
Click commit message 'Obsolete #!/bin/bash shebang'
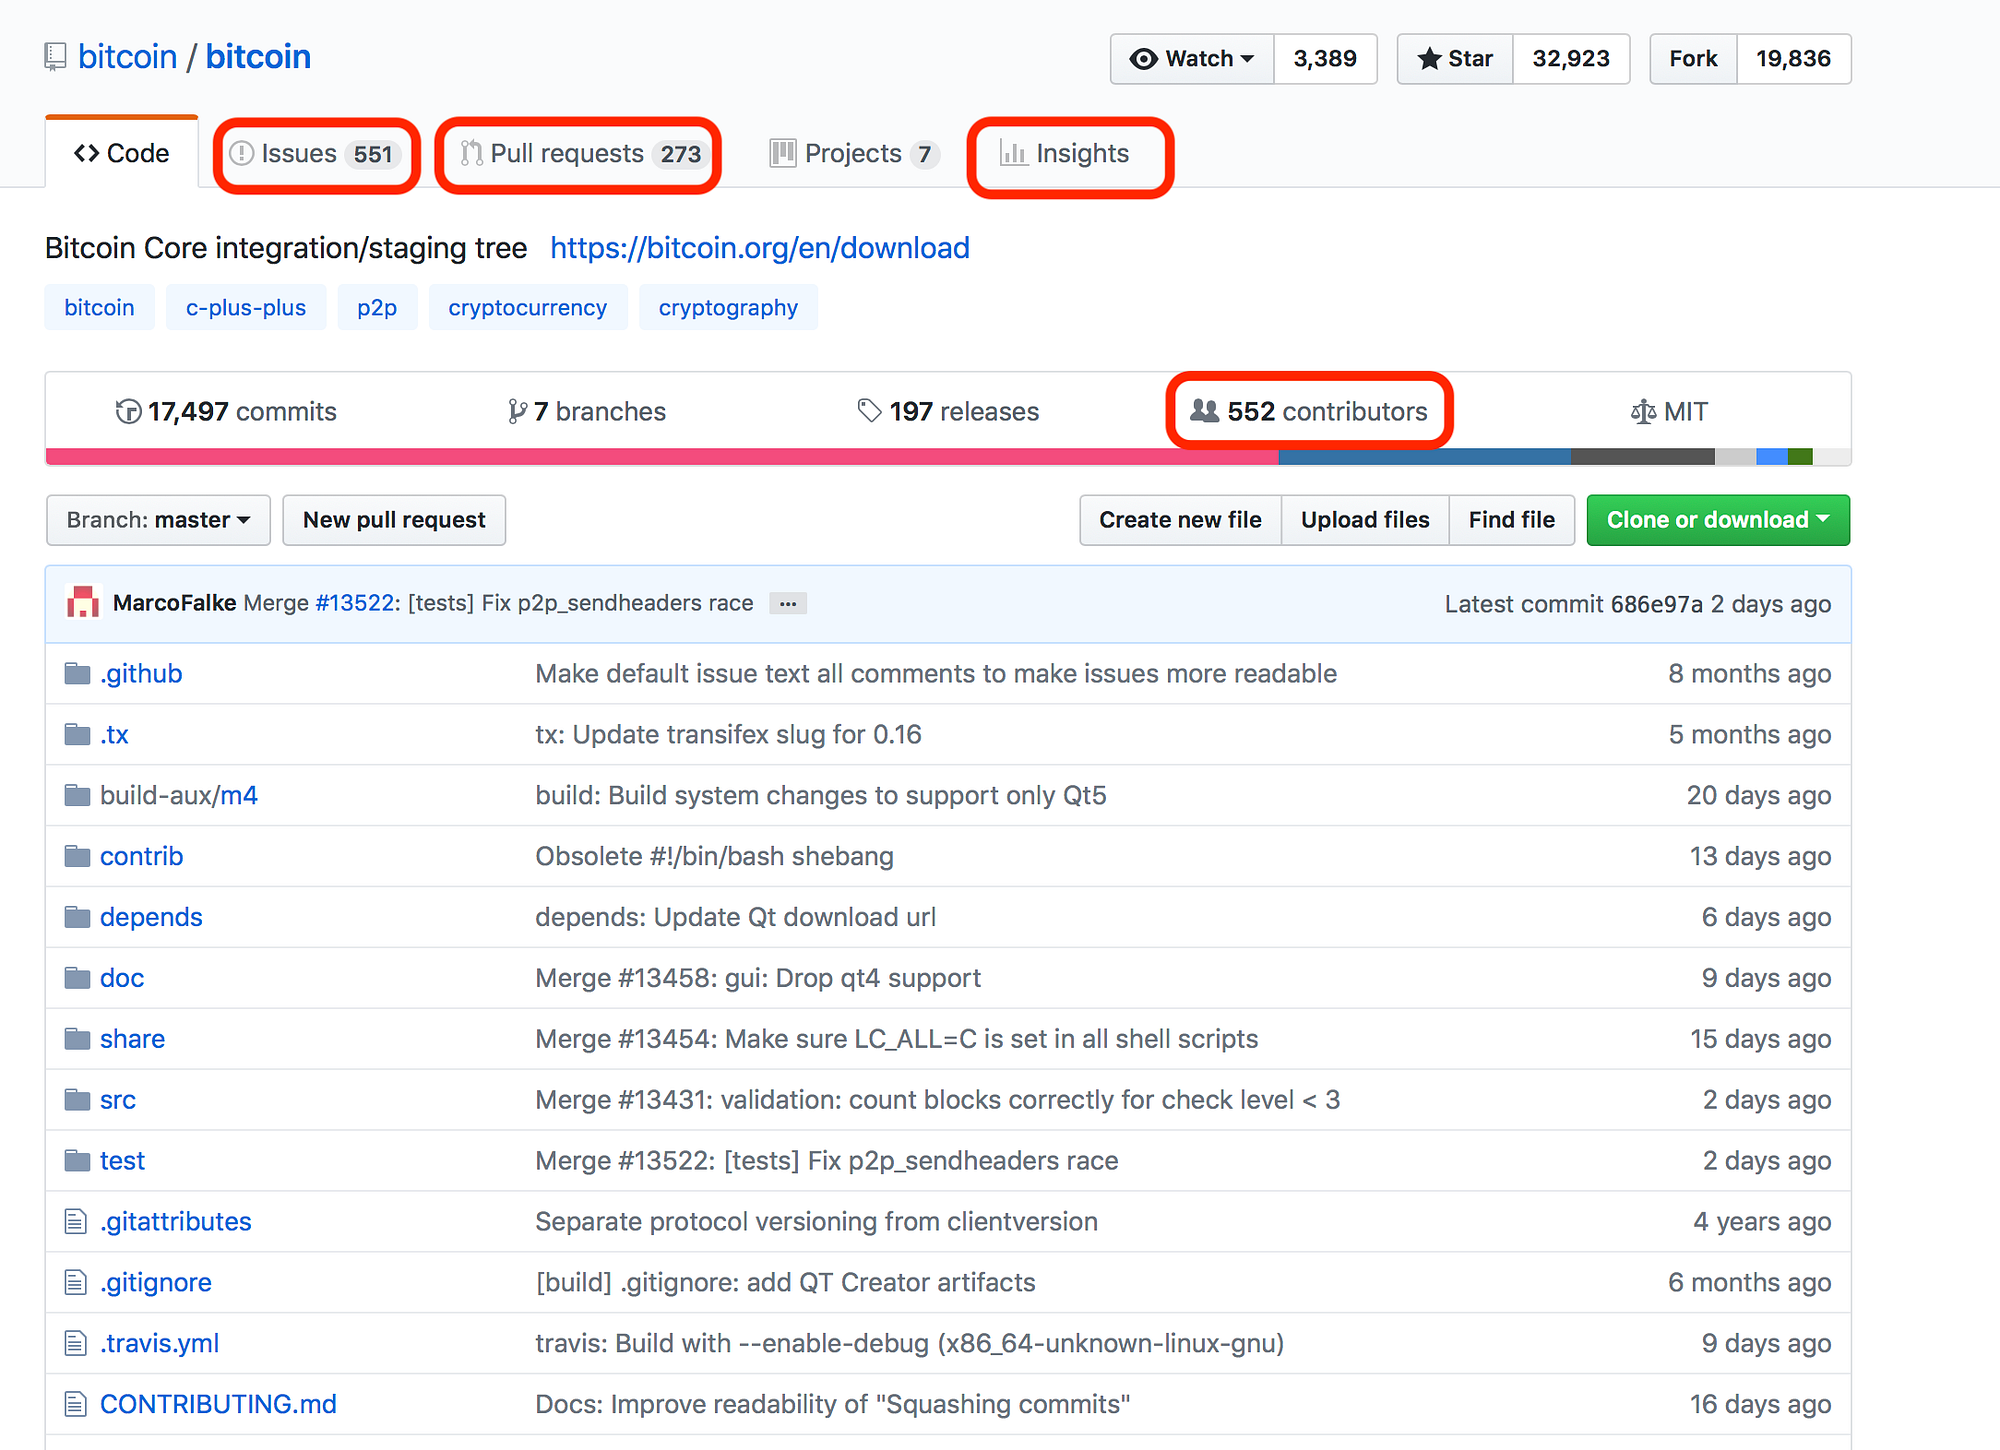(x=714, y=857)
